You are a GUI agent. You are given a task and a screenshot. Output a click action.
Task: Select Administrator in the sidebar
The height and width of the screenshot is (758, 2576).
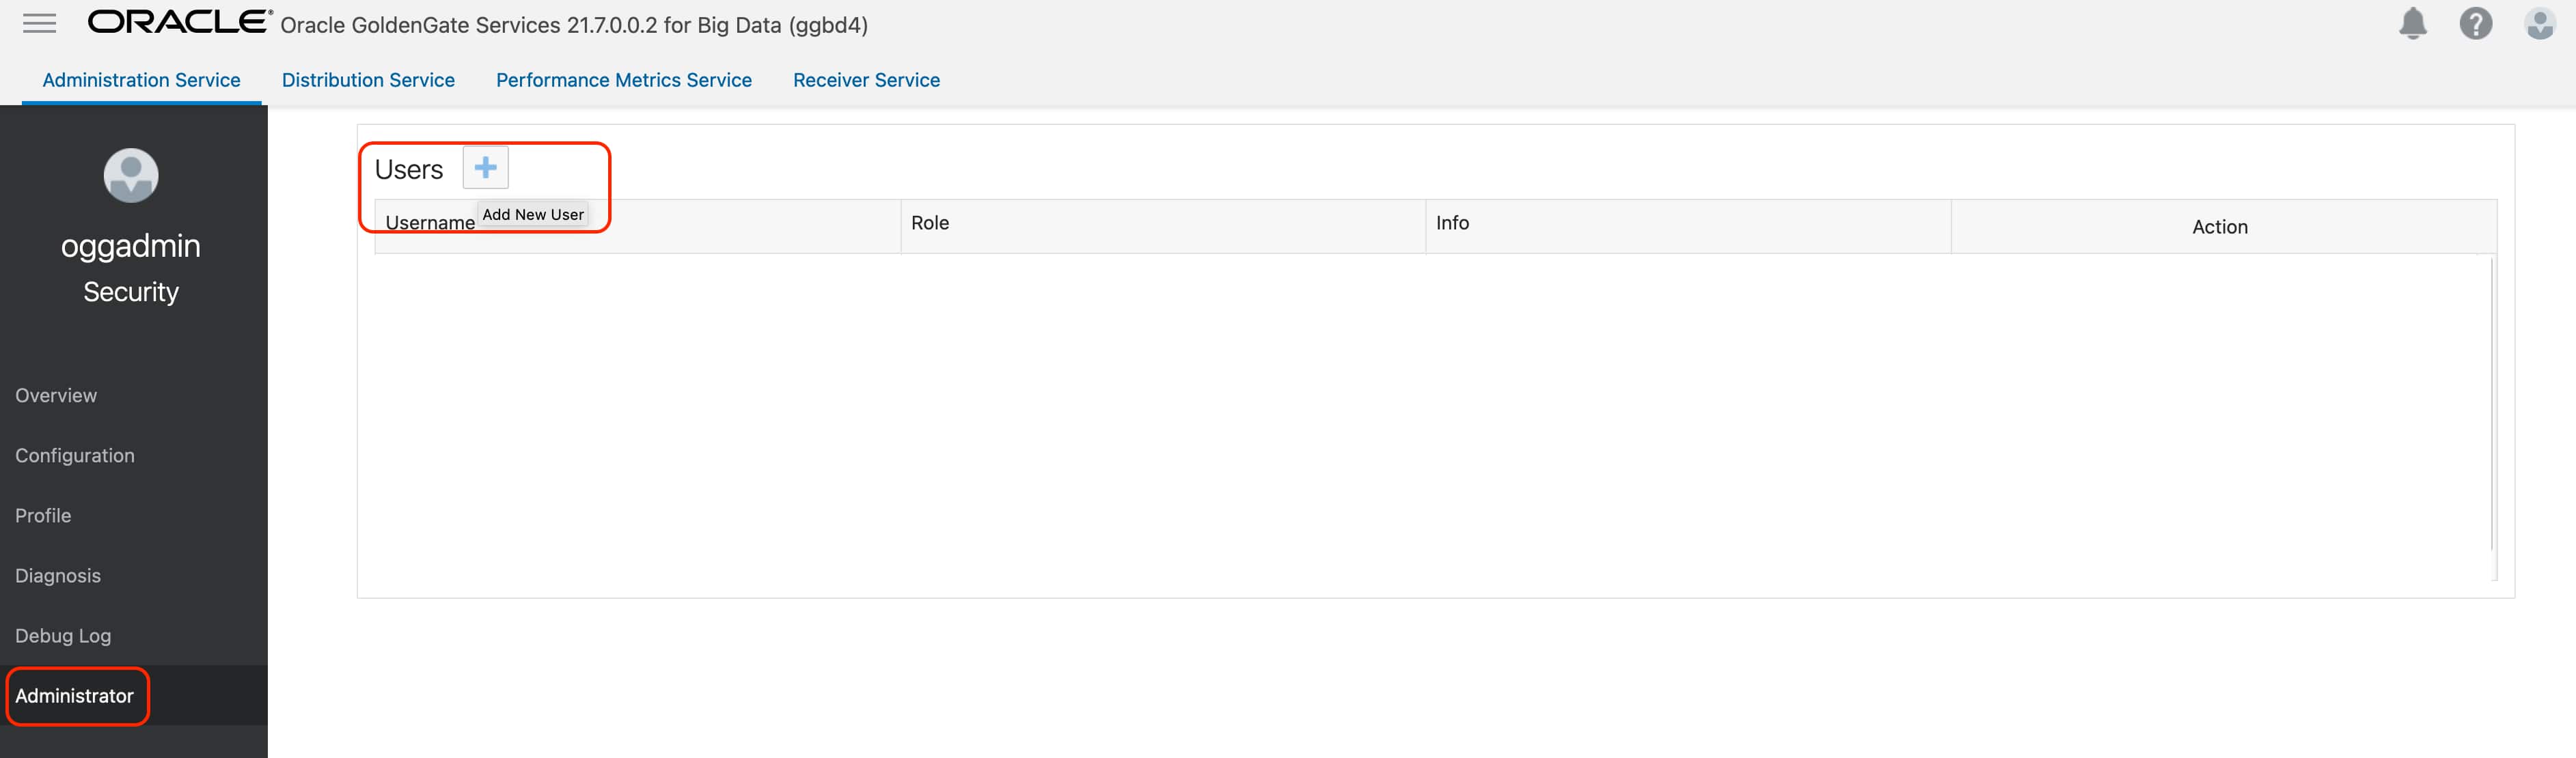(x=75, y=695)
